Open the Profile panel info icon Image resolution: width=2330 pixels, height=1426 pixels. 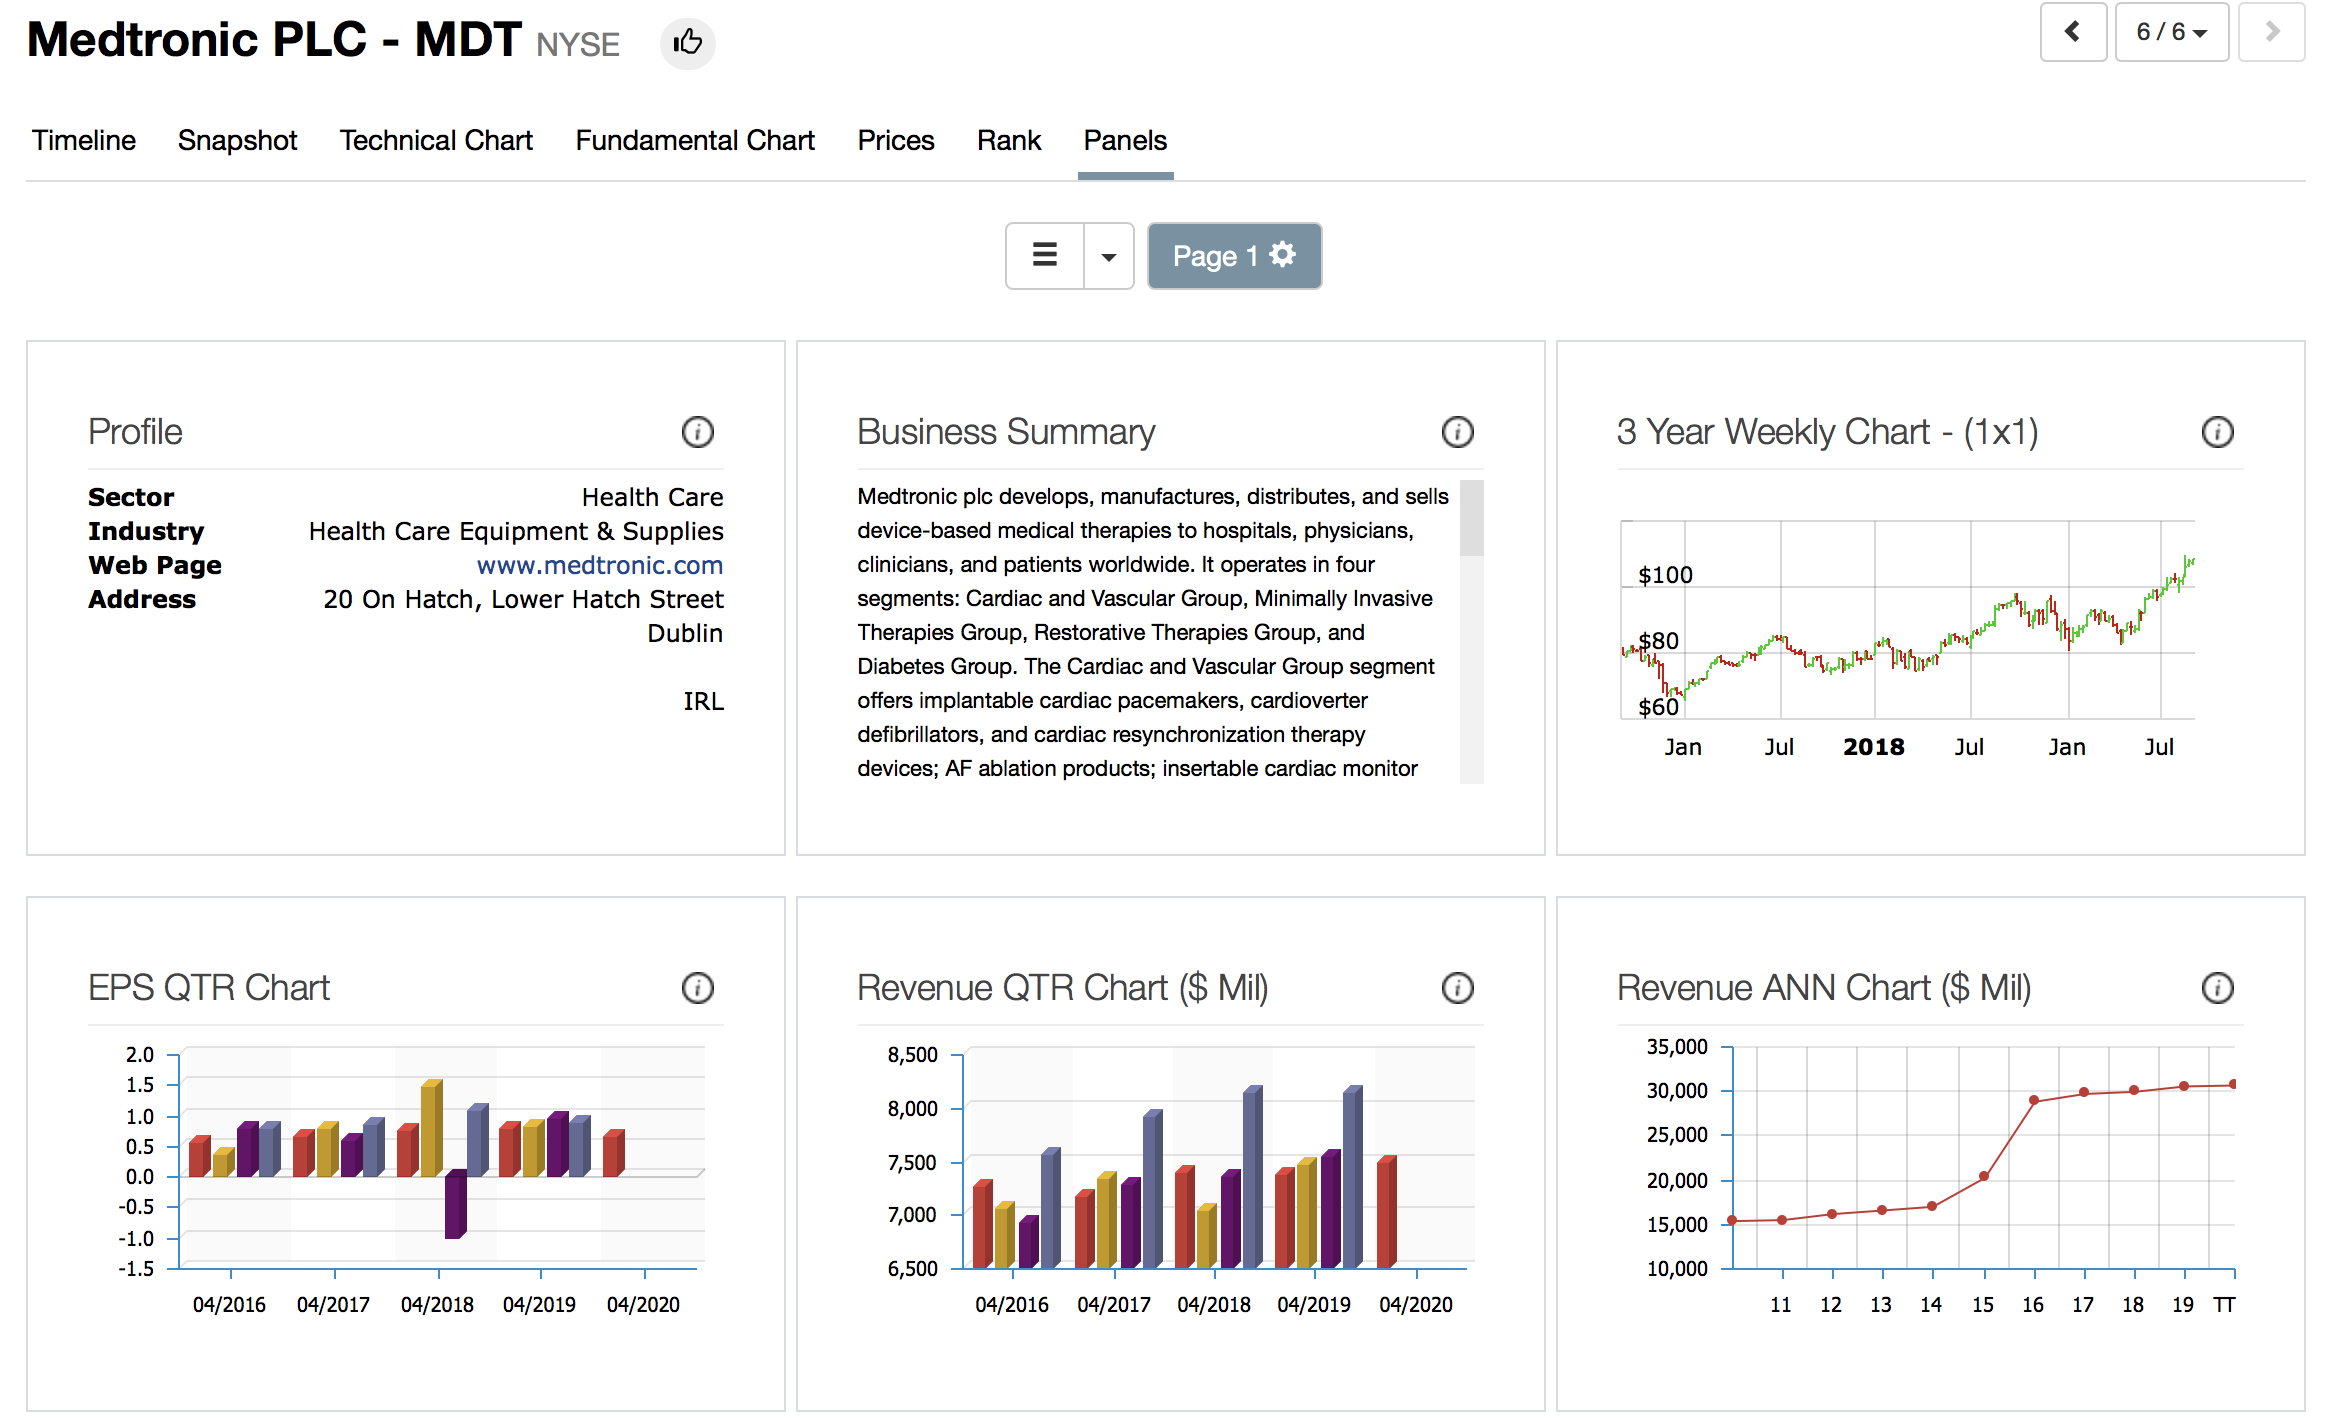point(697,432)
